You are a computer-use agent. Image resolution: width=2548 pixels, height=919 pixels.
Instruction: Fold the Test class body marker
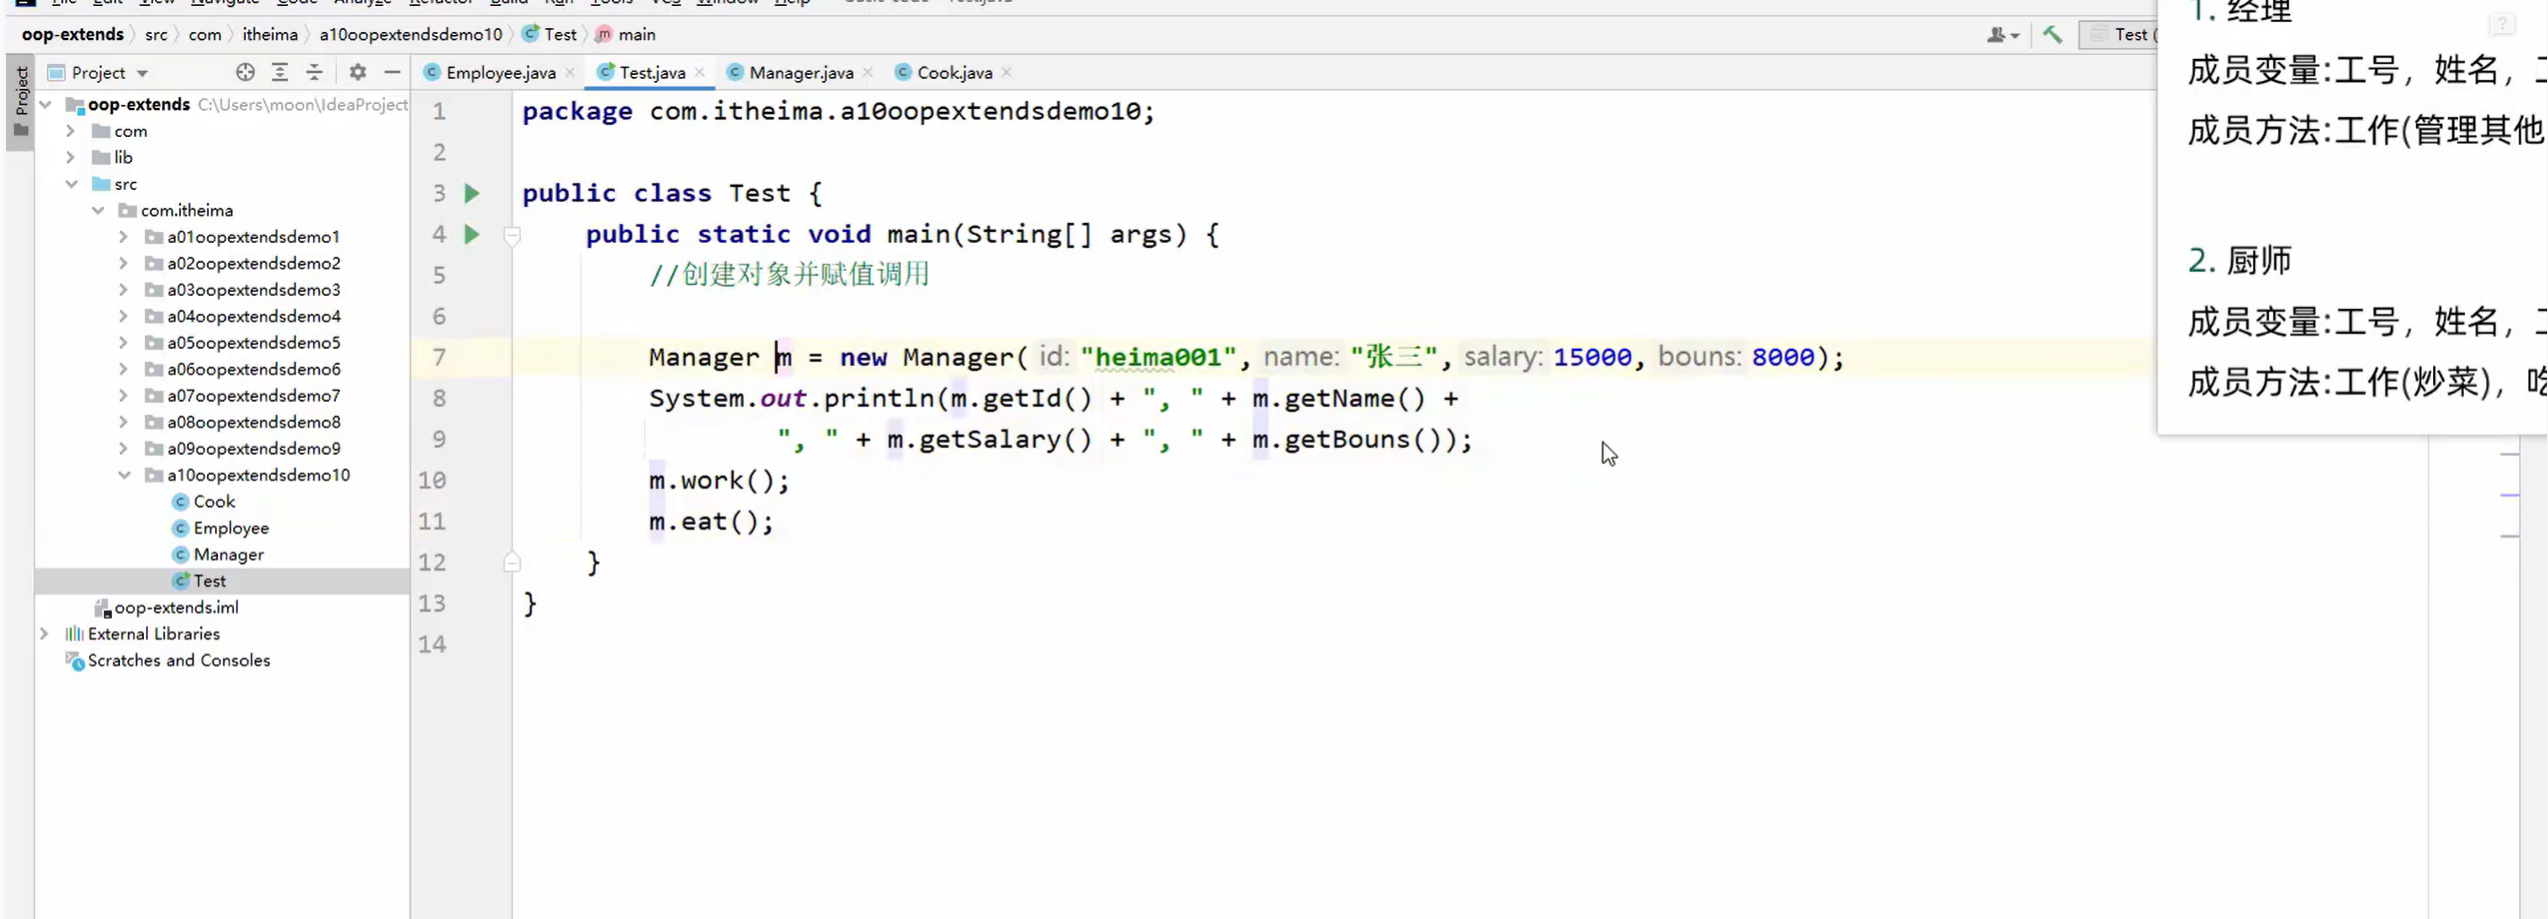512,563
